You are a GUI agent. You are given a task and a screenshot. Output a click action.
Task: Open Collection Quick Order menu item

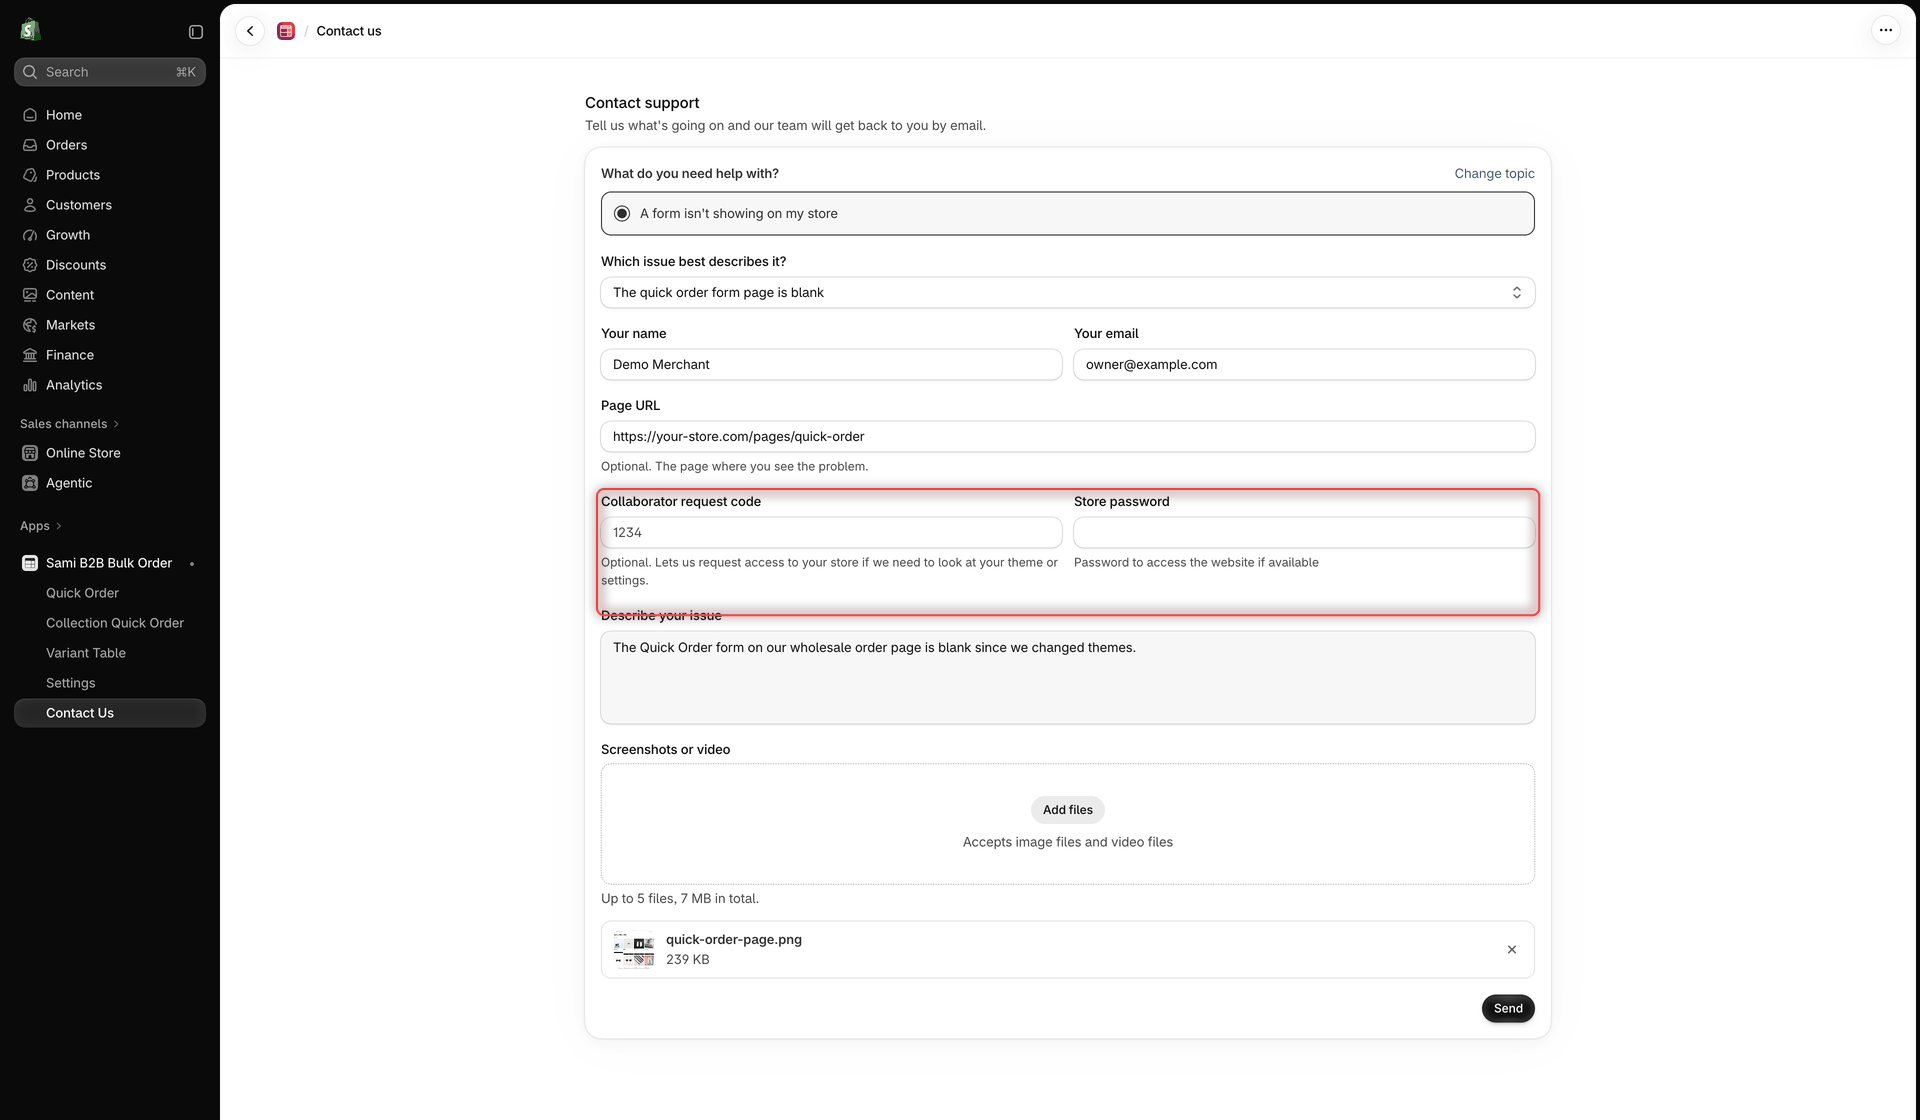point(115,623)
